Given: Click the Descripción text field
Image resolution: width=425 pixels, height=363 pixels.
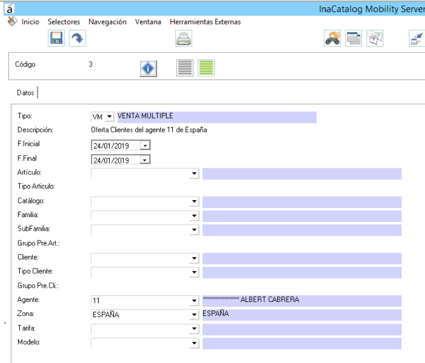Looking at the screenshot, I should pos(149,130).
